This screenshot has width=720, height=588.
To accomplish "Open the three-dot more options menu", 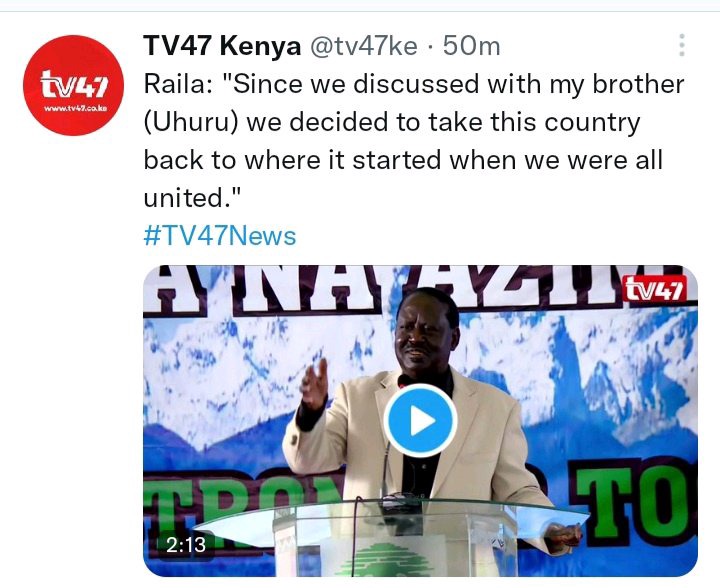I will (682, 45).
